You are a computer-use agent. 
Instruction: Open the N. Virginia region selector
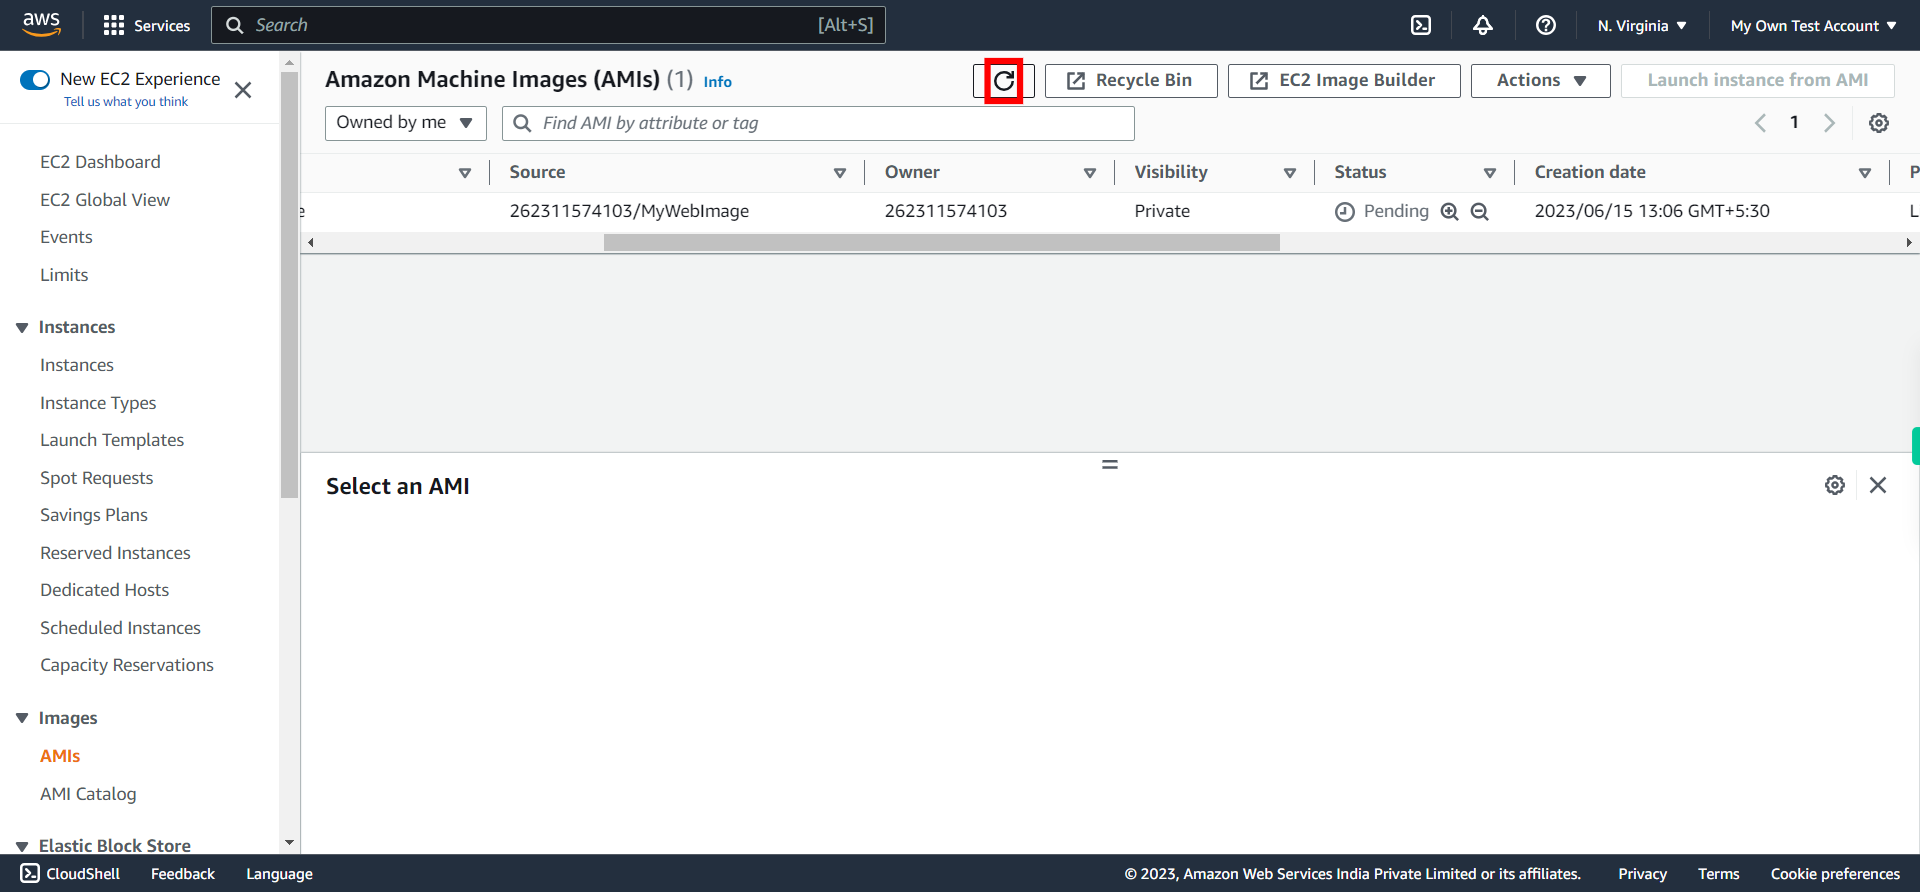pos(1642,25)
